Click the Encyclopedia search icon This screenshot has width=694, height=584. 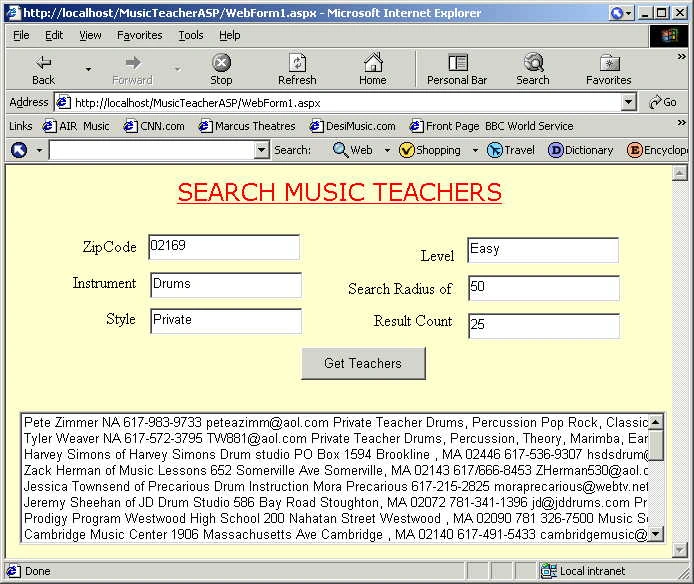click(x=634, y=150)
